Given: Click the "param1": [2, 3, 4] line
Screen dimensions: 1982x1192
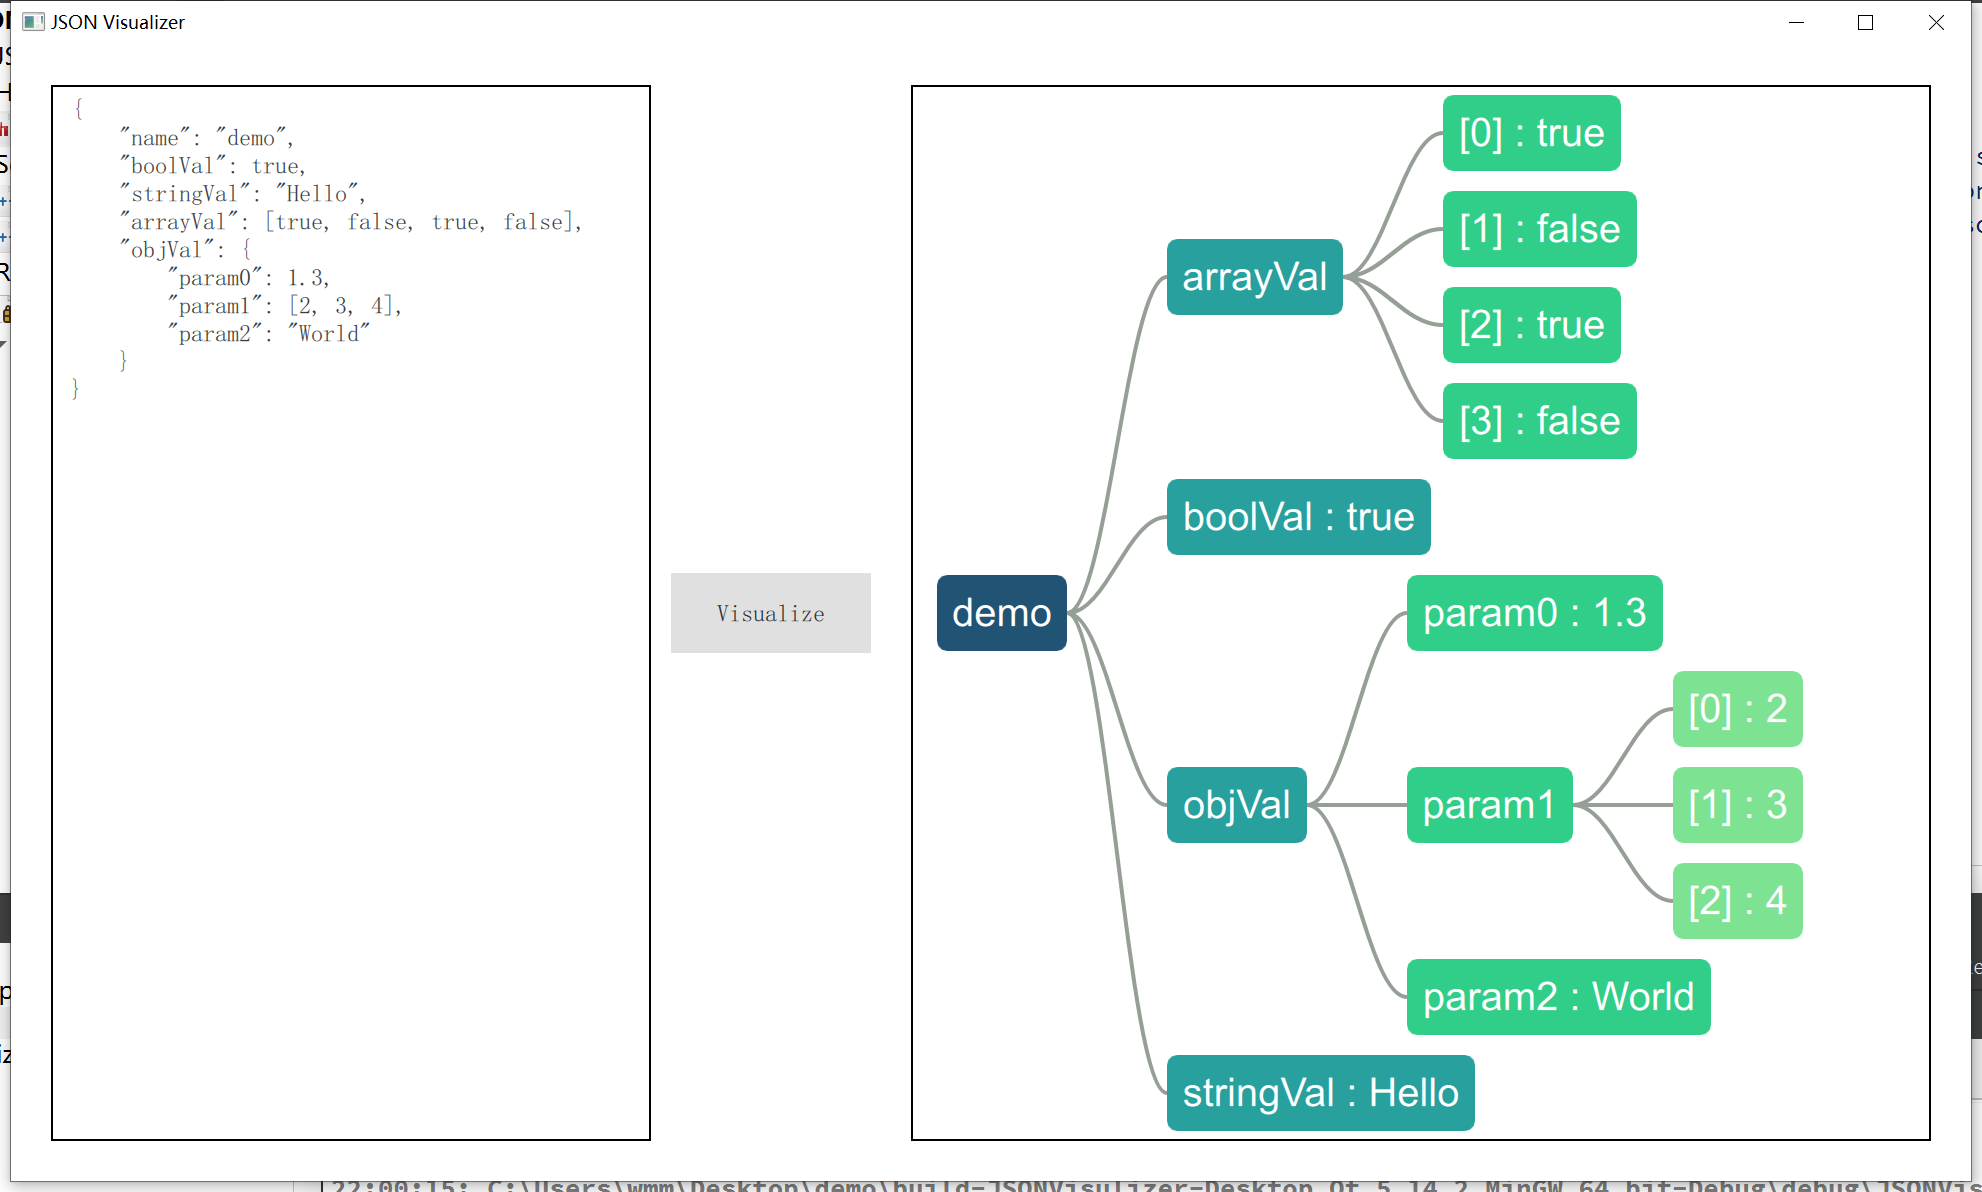Looking at the screenshot, I should (x=284, y=306).
